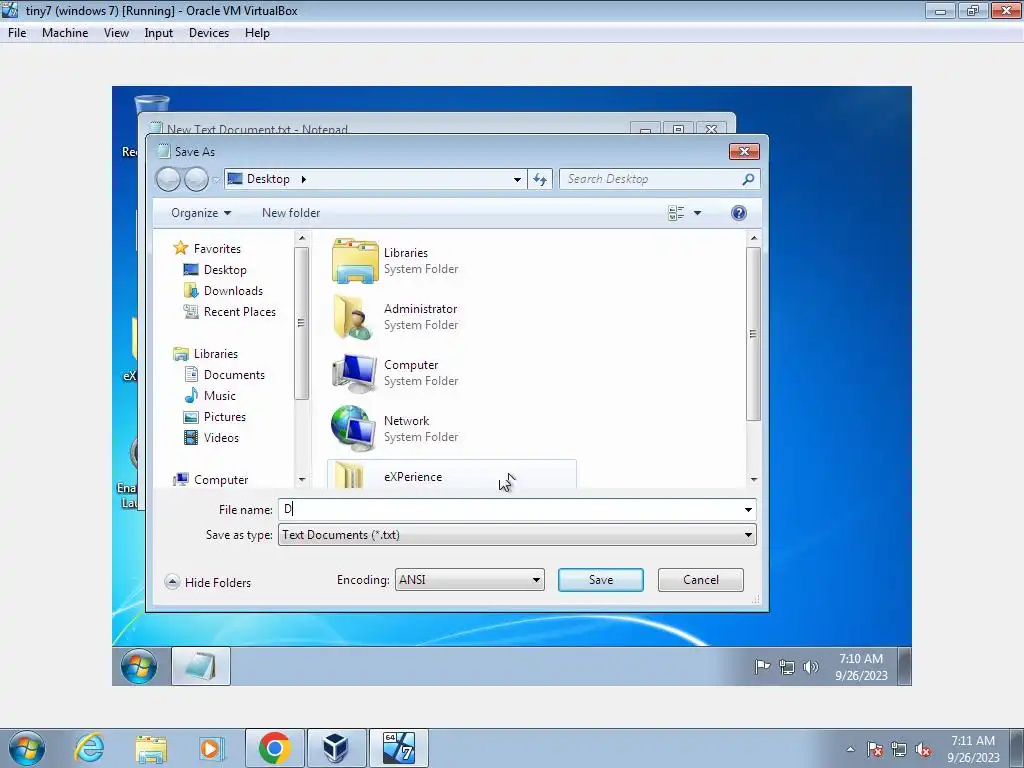Click the VirtualBox Manager icon on host taskbar
This screenshot has height=768, width=1024.
[336, 748]
